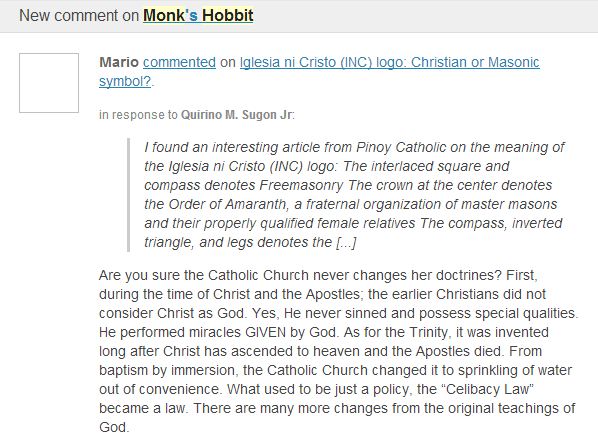Click the gray vertical bar beside the quote

[129, 195]
